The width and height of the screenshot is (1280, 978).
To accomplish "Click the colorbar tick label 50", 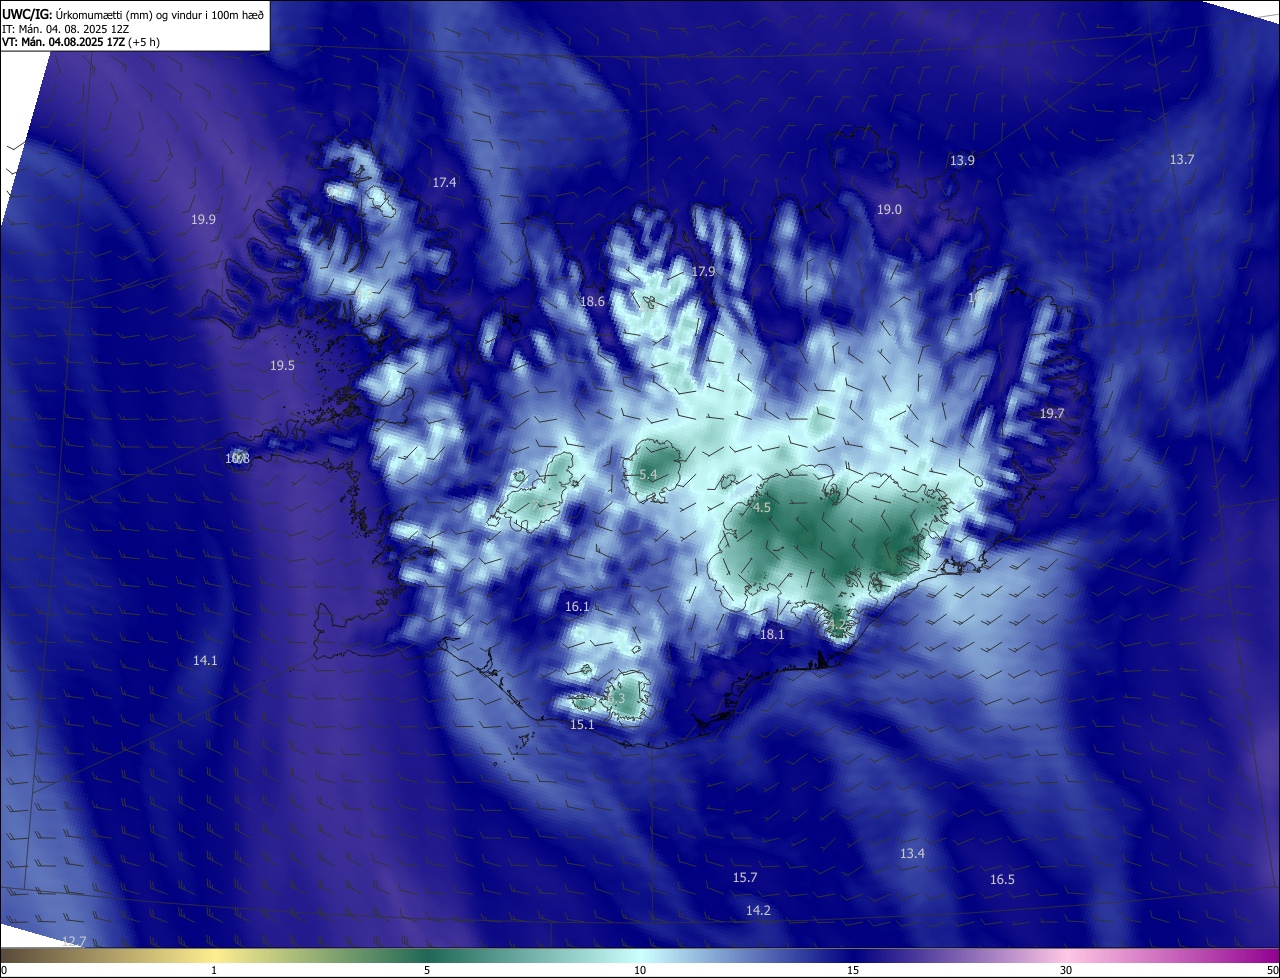I will tap(1272, 971).
